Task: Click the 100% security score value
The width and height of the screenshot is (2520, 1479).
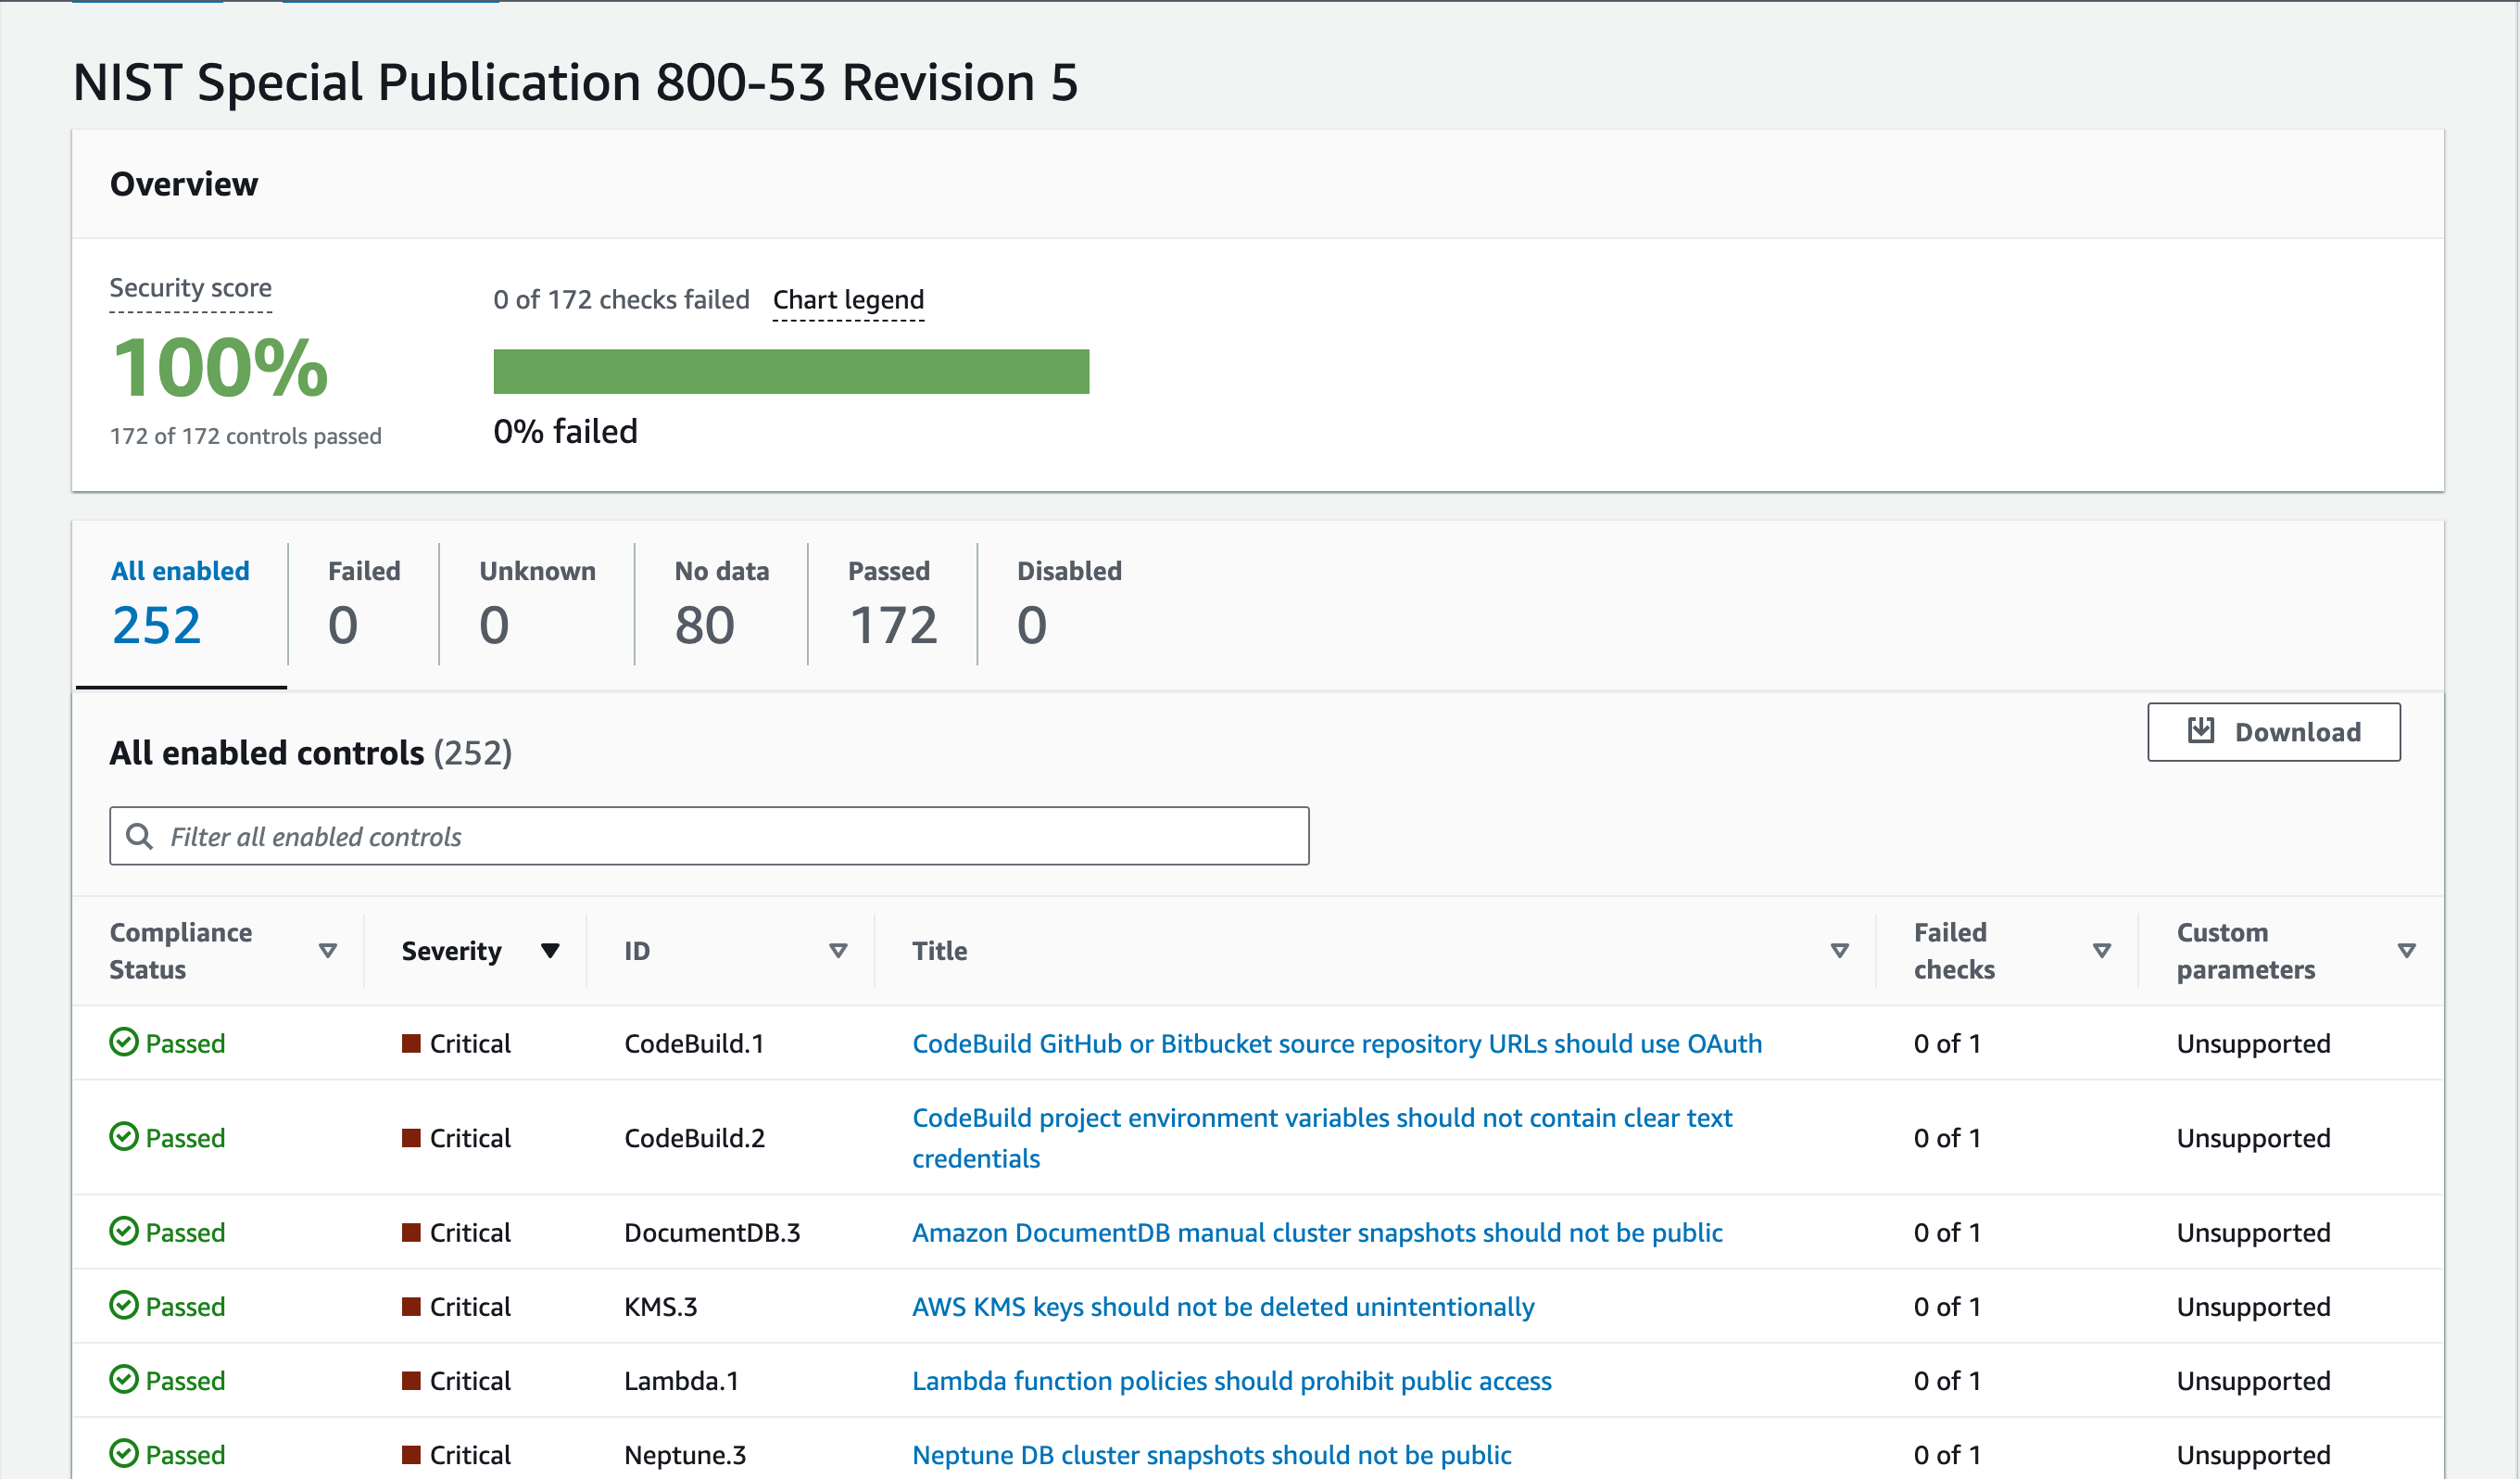Action: click(220, 367)
